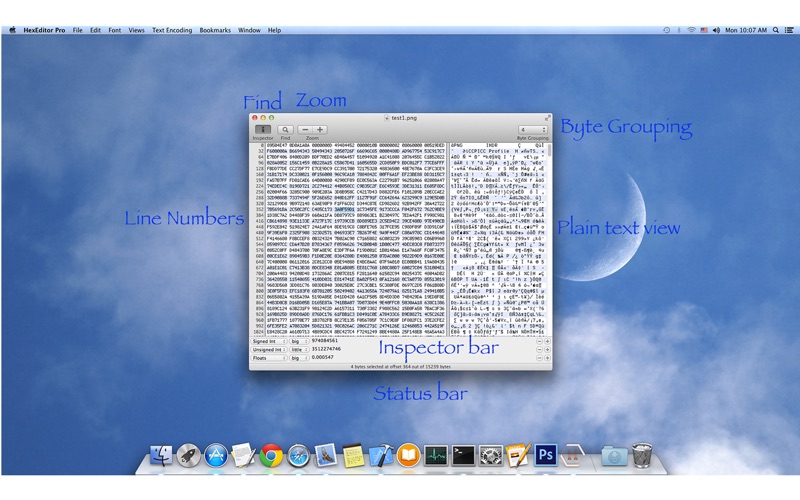Open System Preferences from the dock
The image size is (800, 500).
[x=490, y=455]
